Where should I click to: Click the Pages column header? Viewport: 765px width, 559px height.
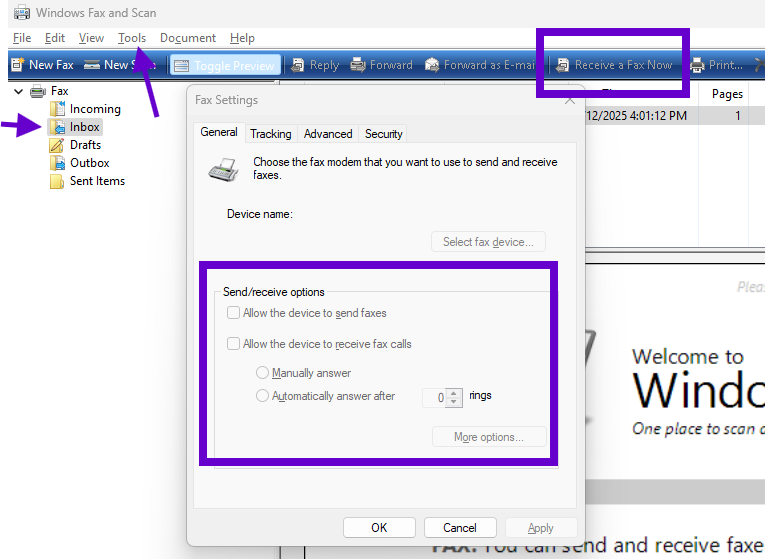point(727,94)
